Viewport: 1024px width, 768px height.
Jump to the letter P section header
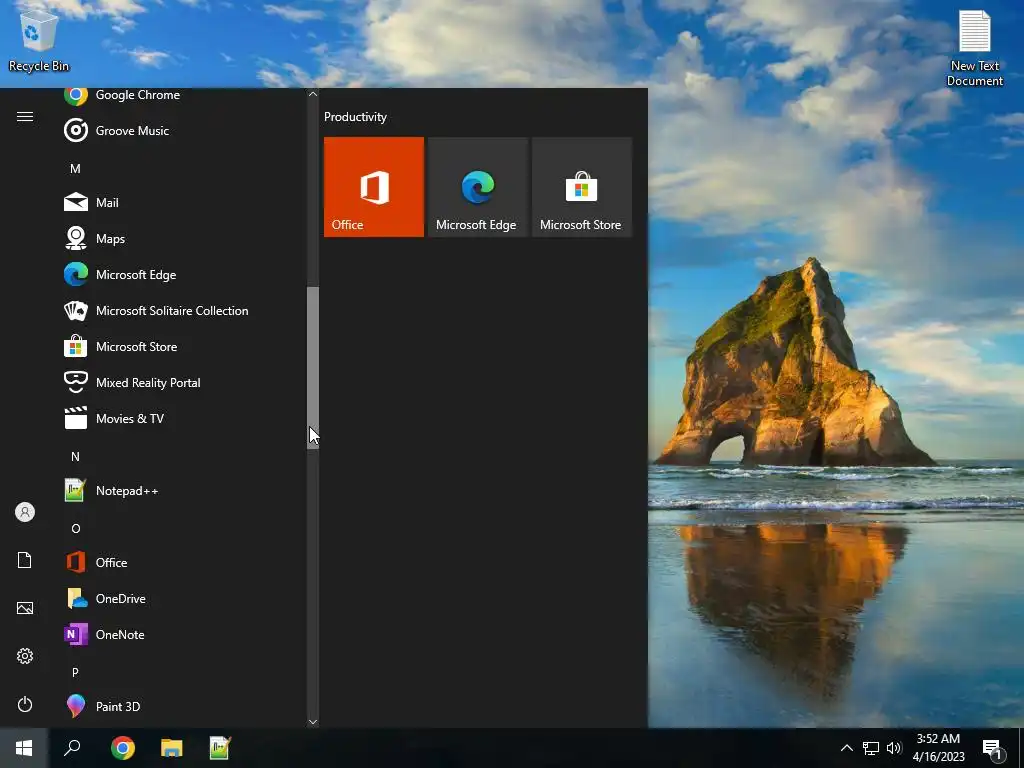point(75,672)
